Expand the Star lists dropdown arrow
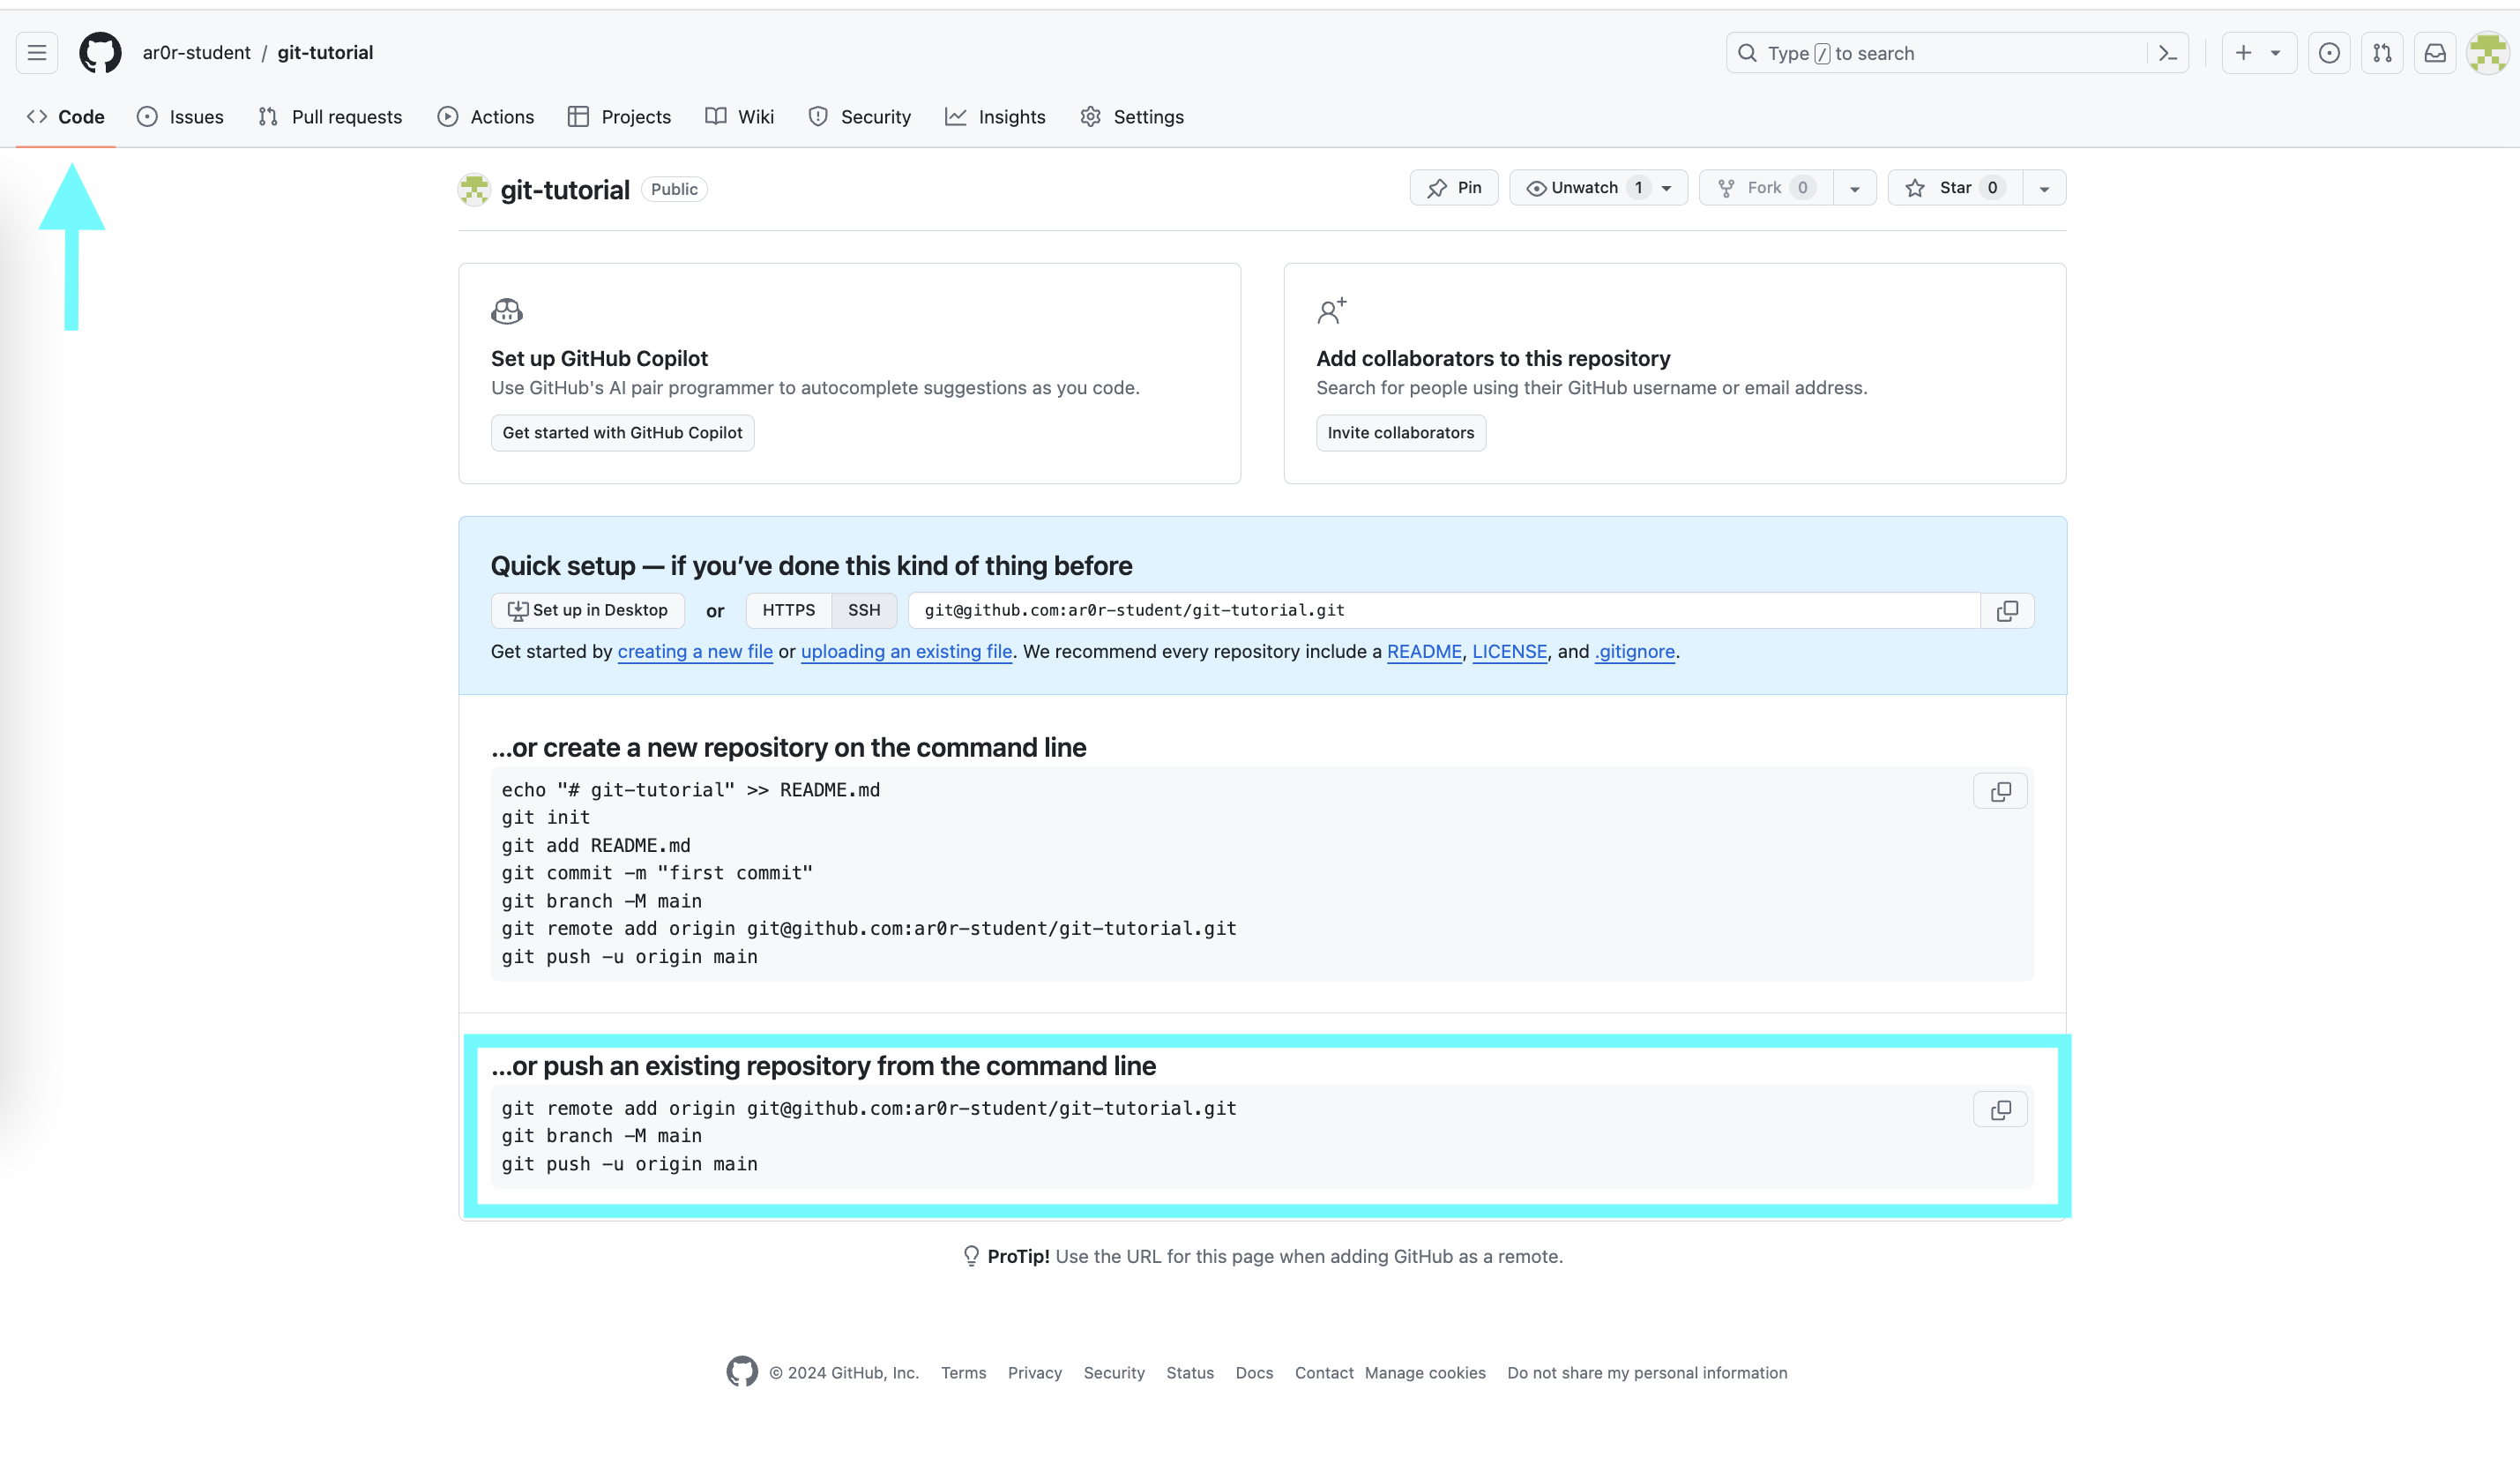2520x1457 pixels. (x=2044, y=188)
